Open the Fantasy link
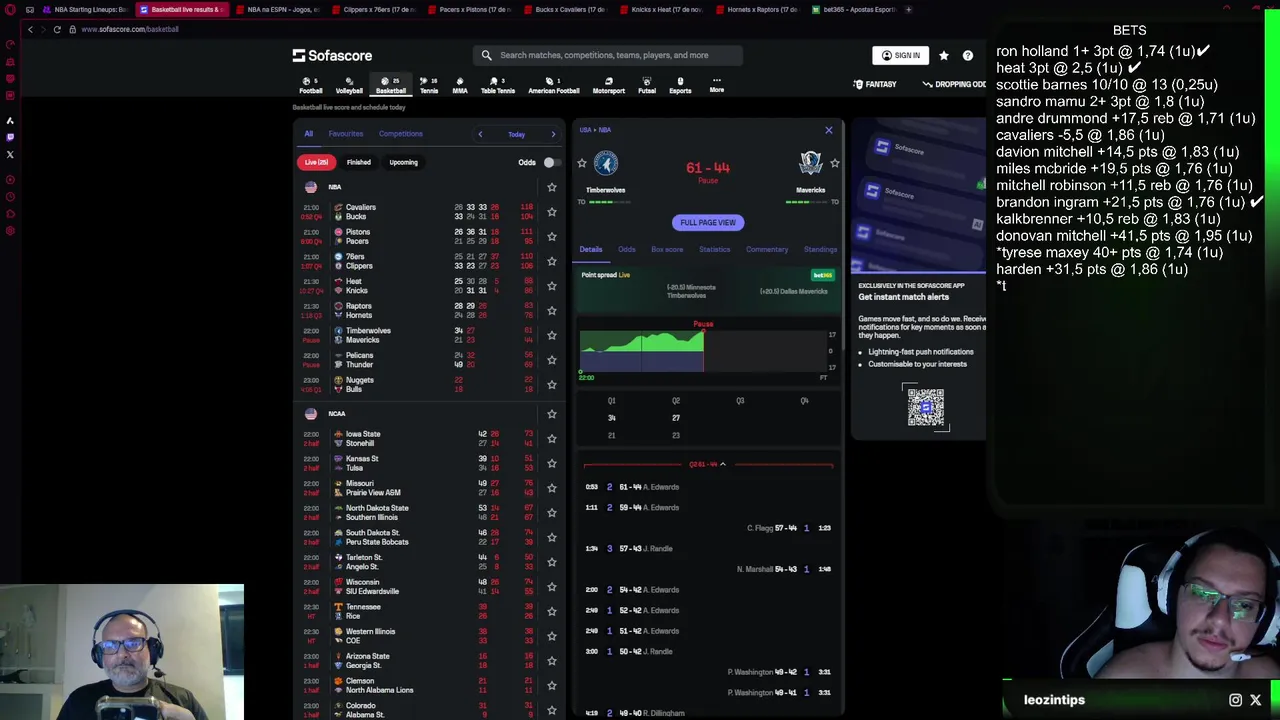The height and width of the screenshot is (720, 1280). [874, 84]
